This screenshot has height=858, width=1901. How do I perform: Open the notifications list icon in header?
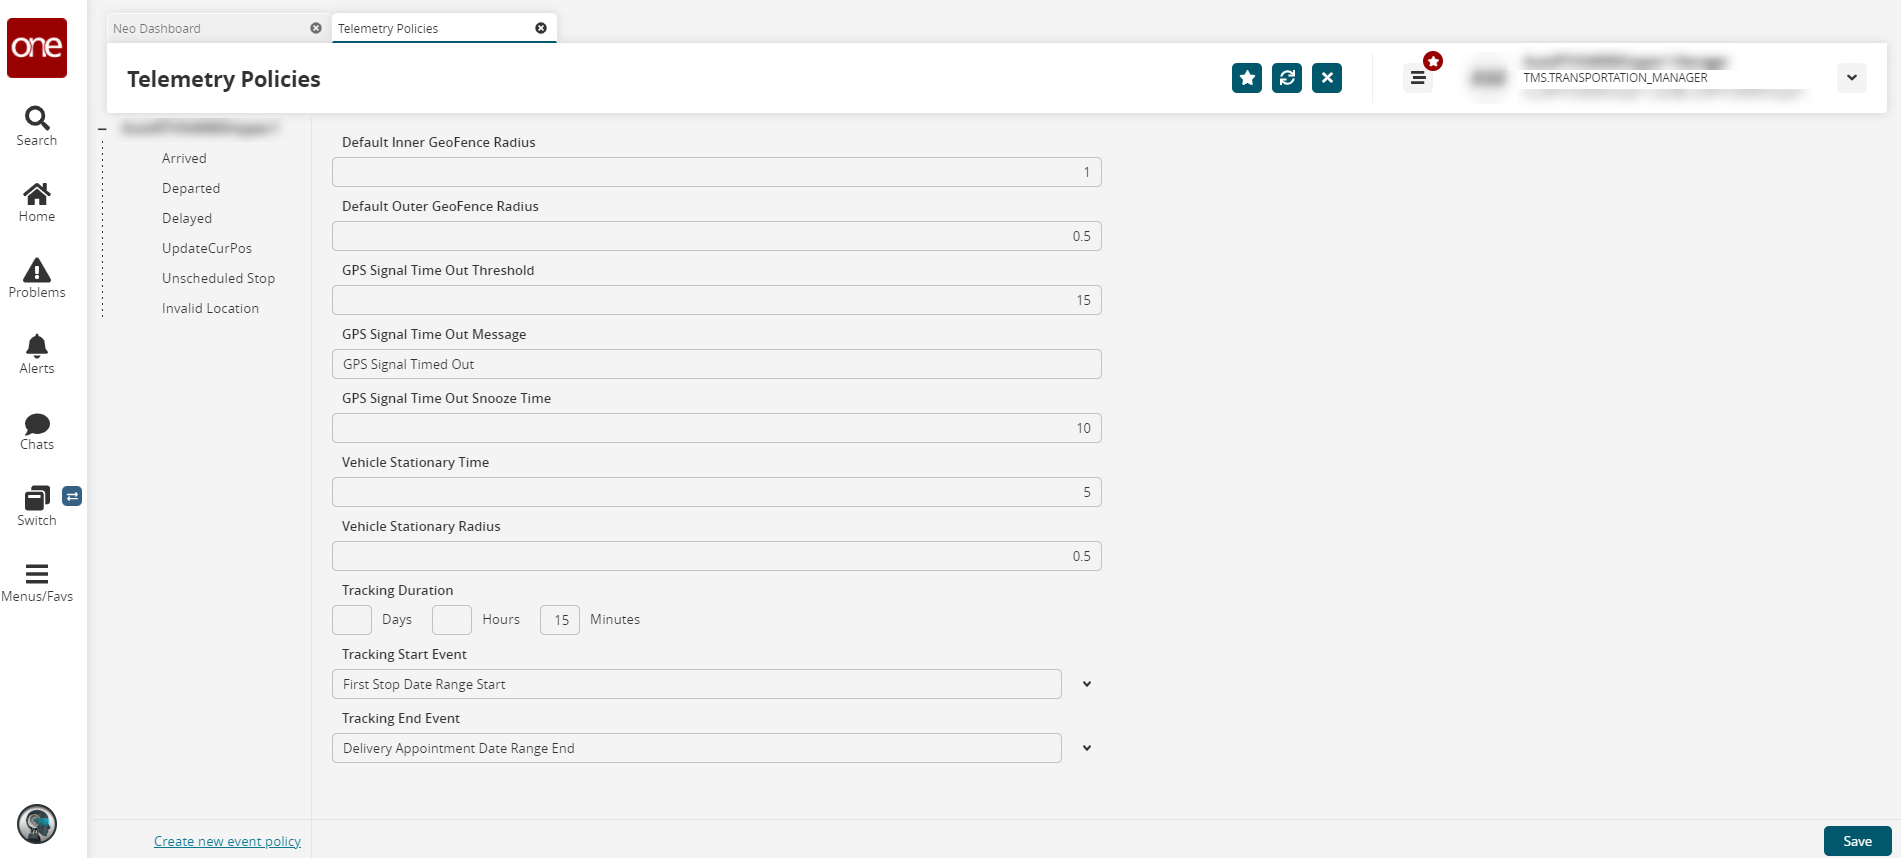pyautogui.click(x=1418, y=78)
